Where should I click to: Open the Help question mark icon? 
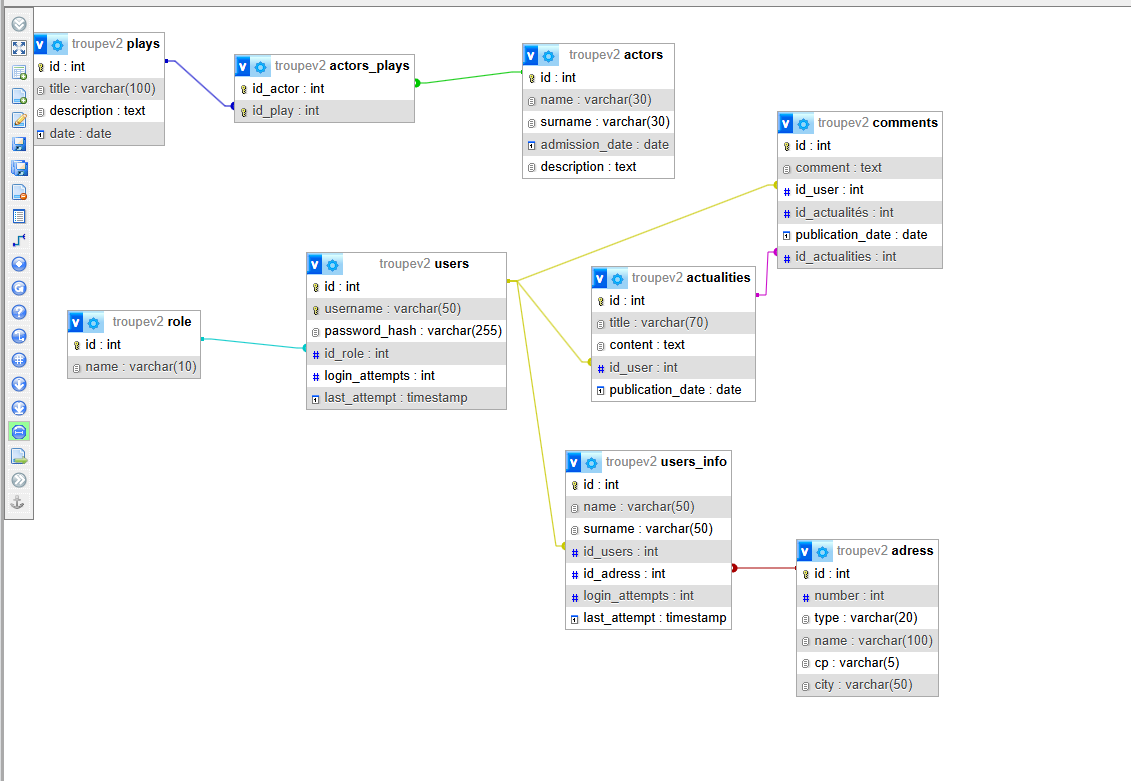click(x=19, y=312)
